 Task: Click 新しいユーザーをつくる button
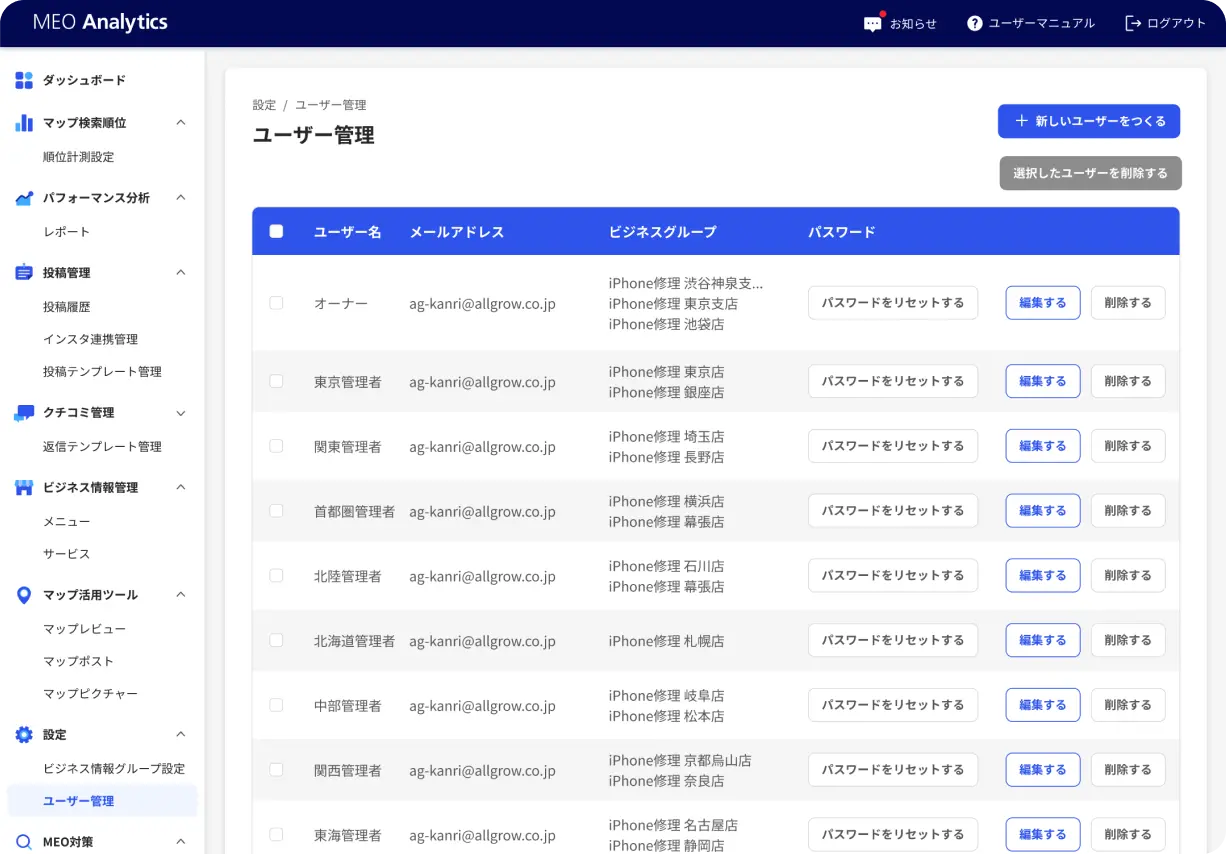click(1088, 120)
